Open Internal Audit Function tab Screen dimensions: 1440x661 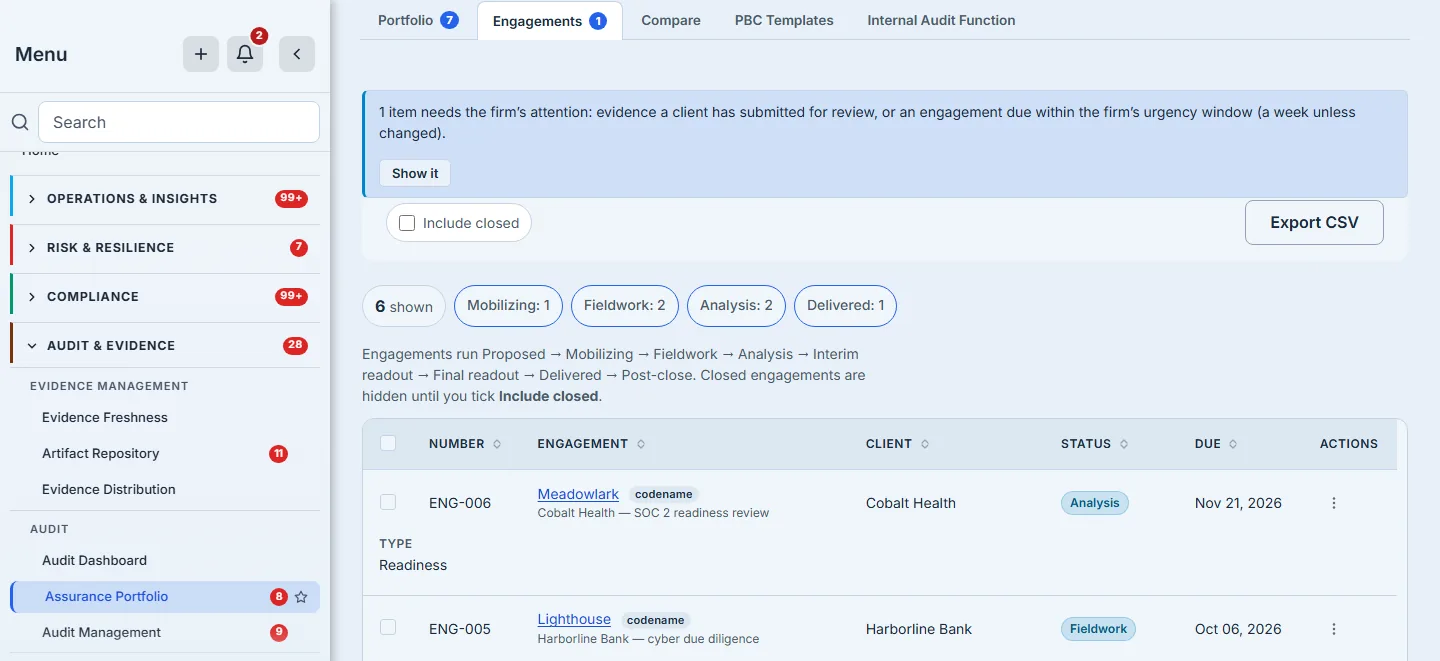(941, 20)
